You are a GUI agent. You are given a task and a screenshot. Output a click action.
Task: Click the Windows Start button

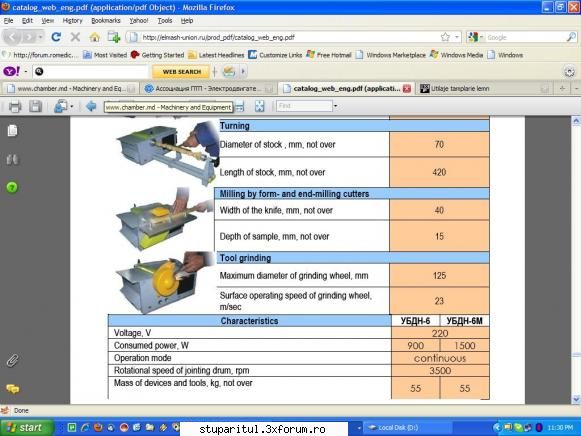click(26, 427)
